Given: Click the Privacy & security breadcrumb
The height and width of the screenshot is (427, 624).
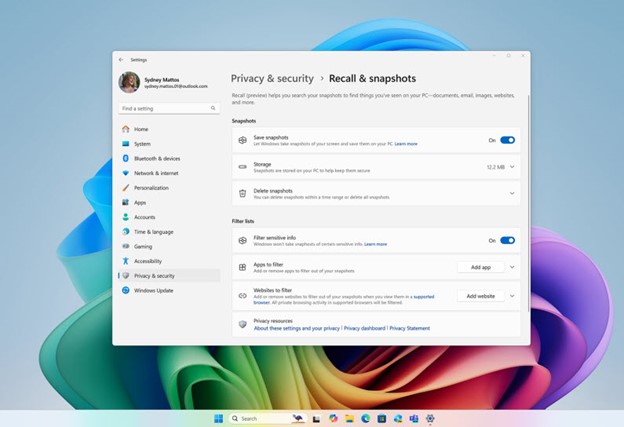Looking at the screenshot, I should coord(272,78).
